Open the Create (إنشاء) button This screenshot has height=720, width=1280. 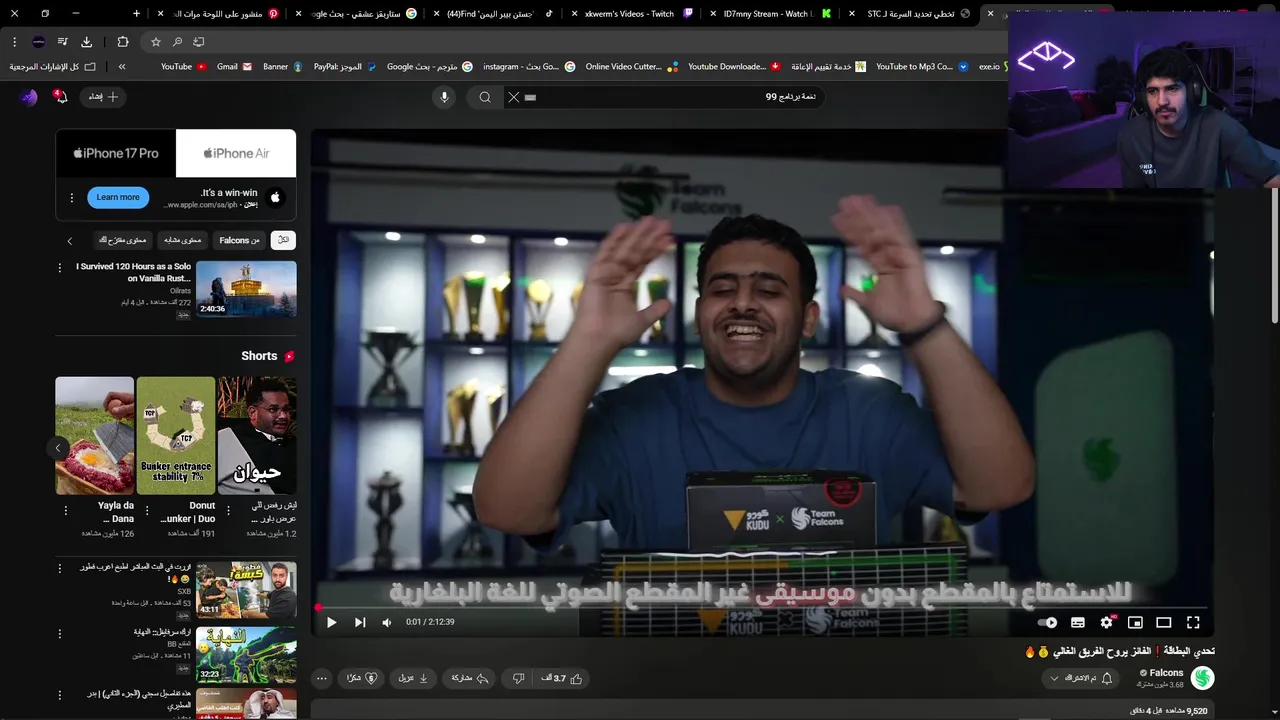(104, 97)
